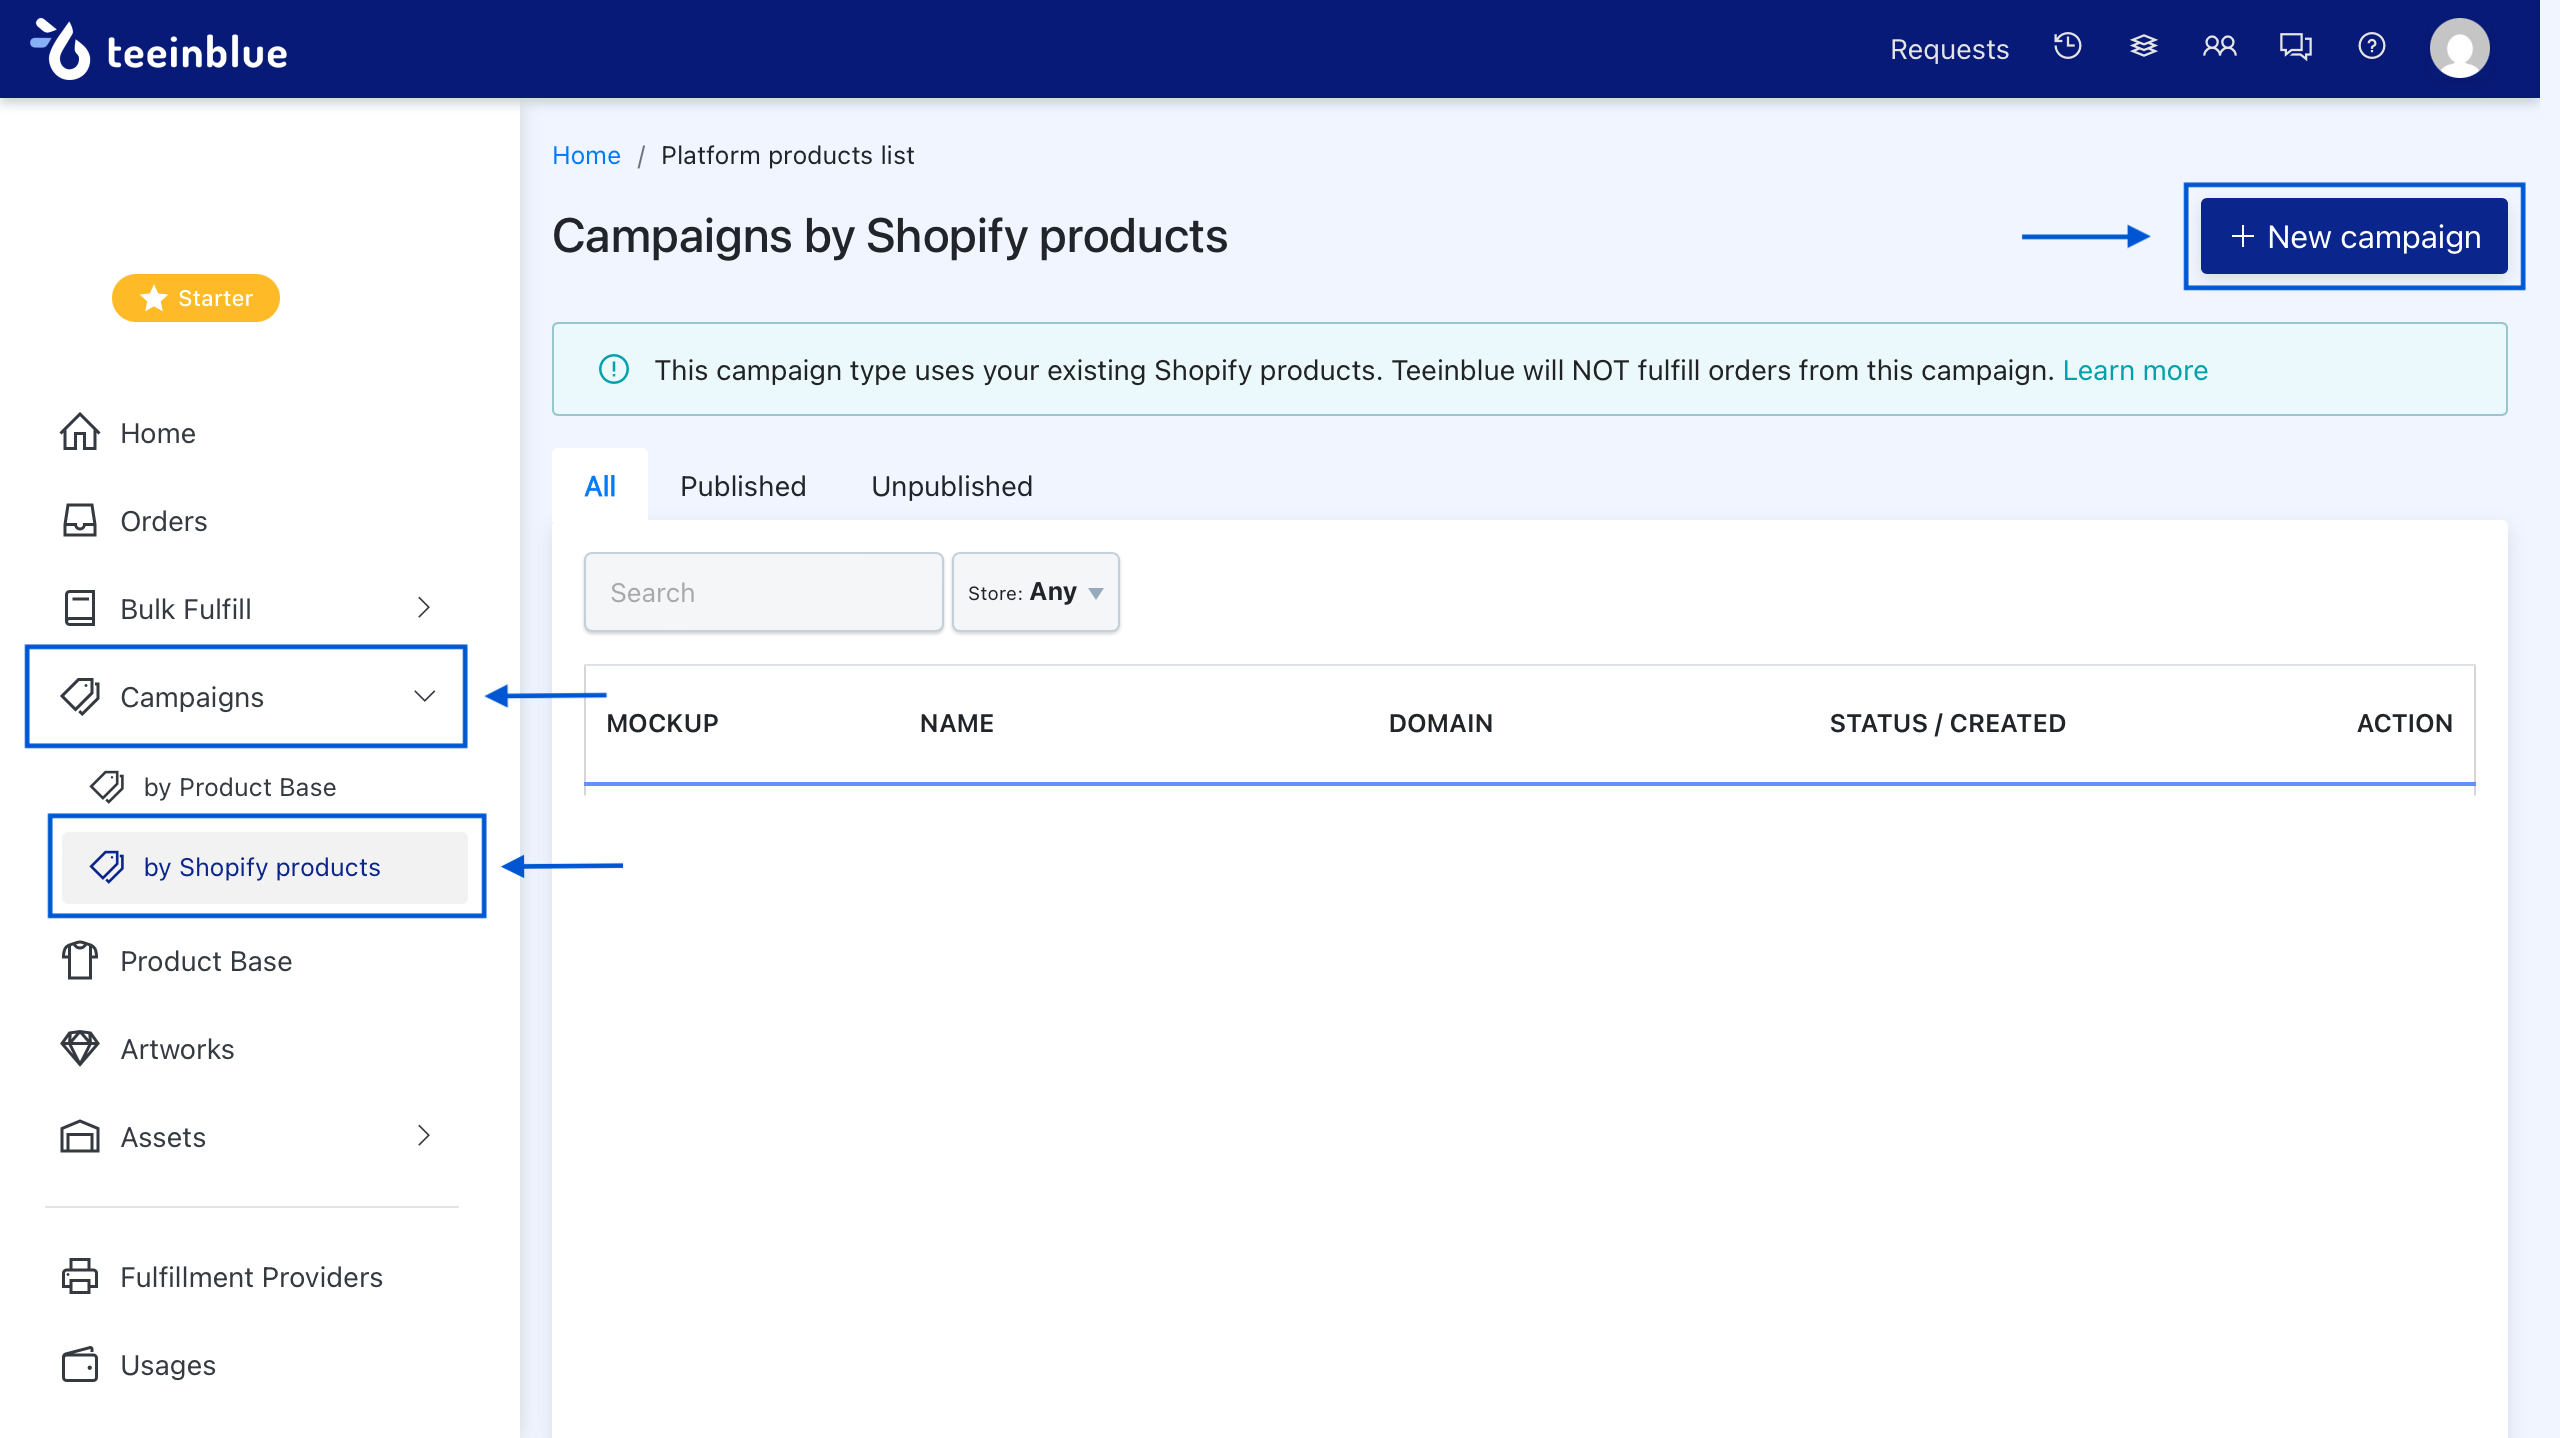
Task: Open the Store: Any dropdown
Action: pyautogui.click(x=1035, y=592)
